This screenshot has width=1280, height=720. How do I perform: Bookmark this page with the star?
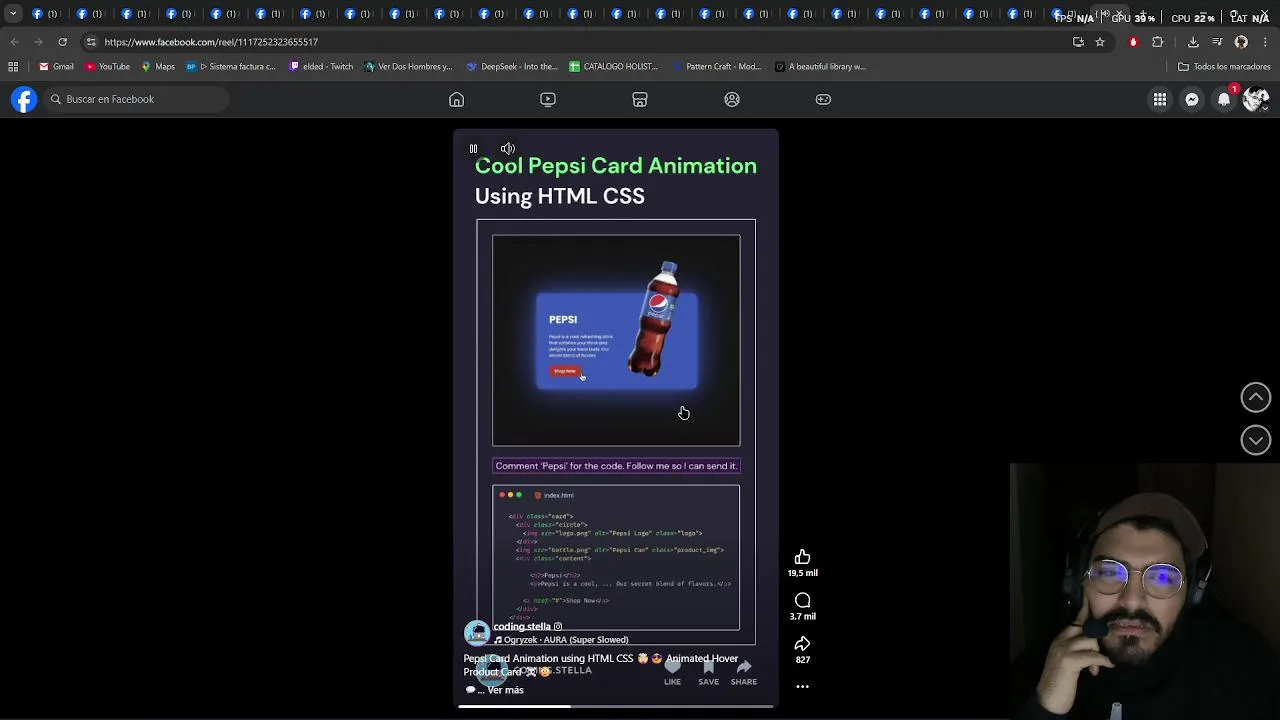[1100, 42]
